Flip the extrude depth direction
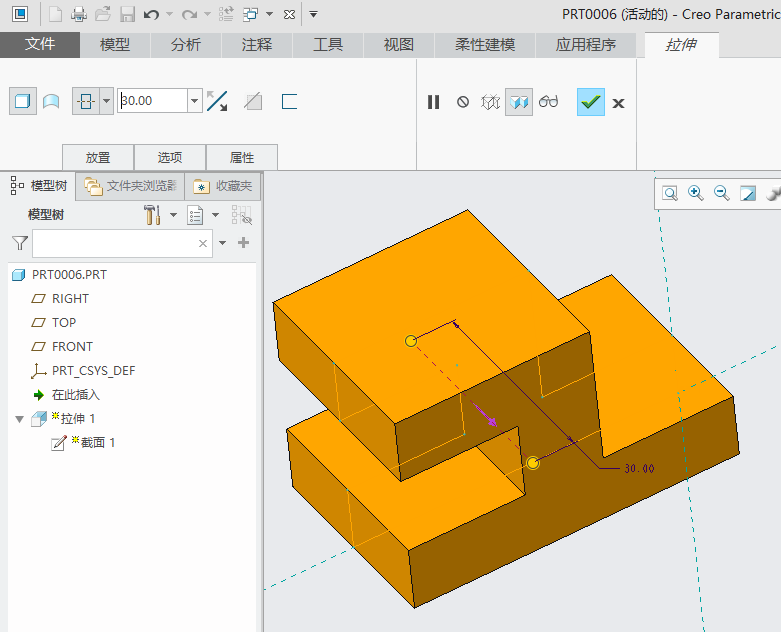Viewport: 781px width, 632px height. [x=217, y=101]
